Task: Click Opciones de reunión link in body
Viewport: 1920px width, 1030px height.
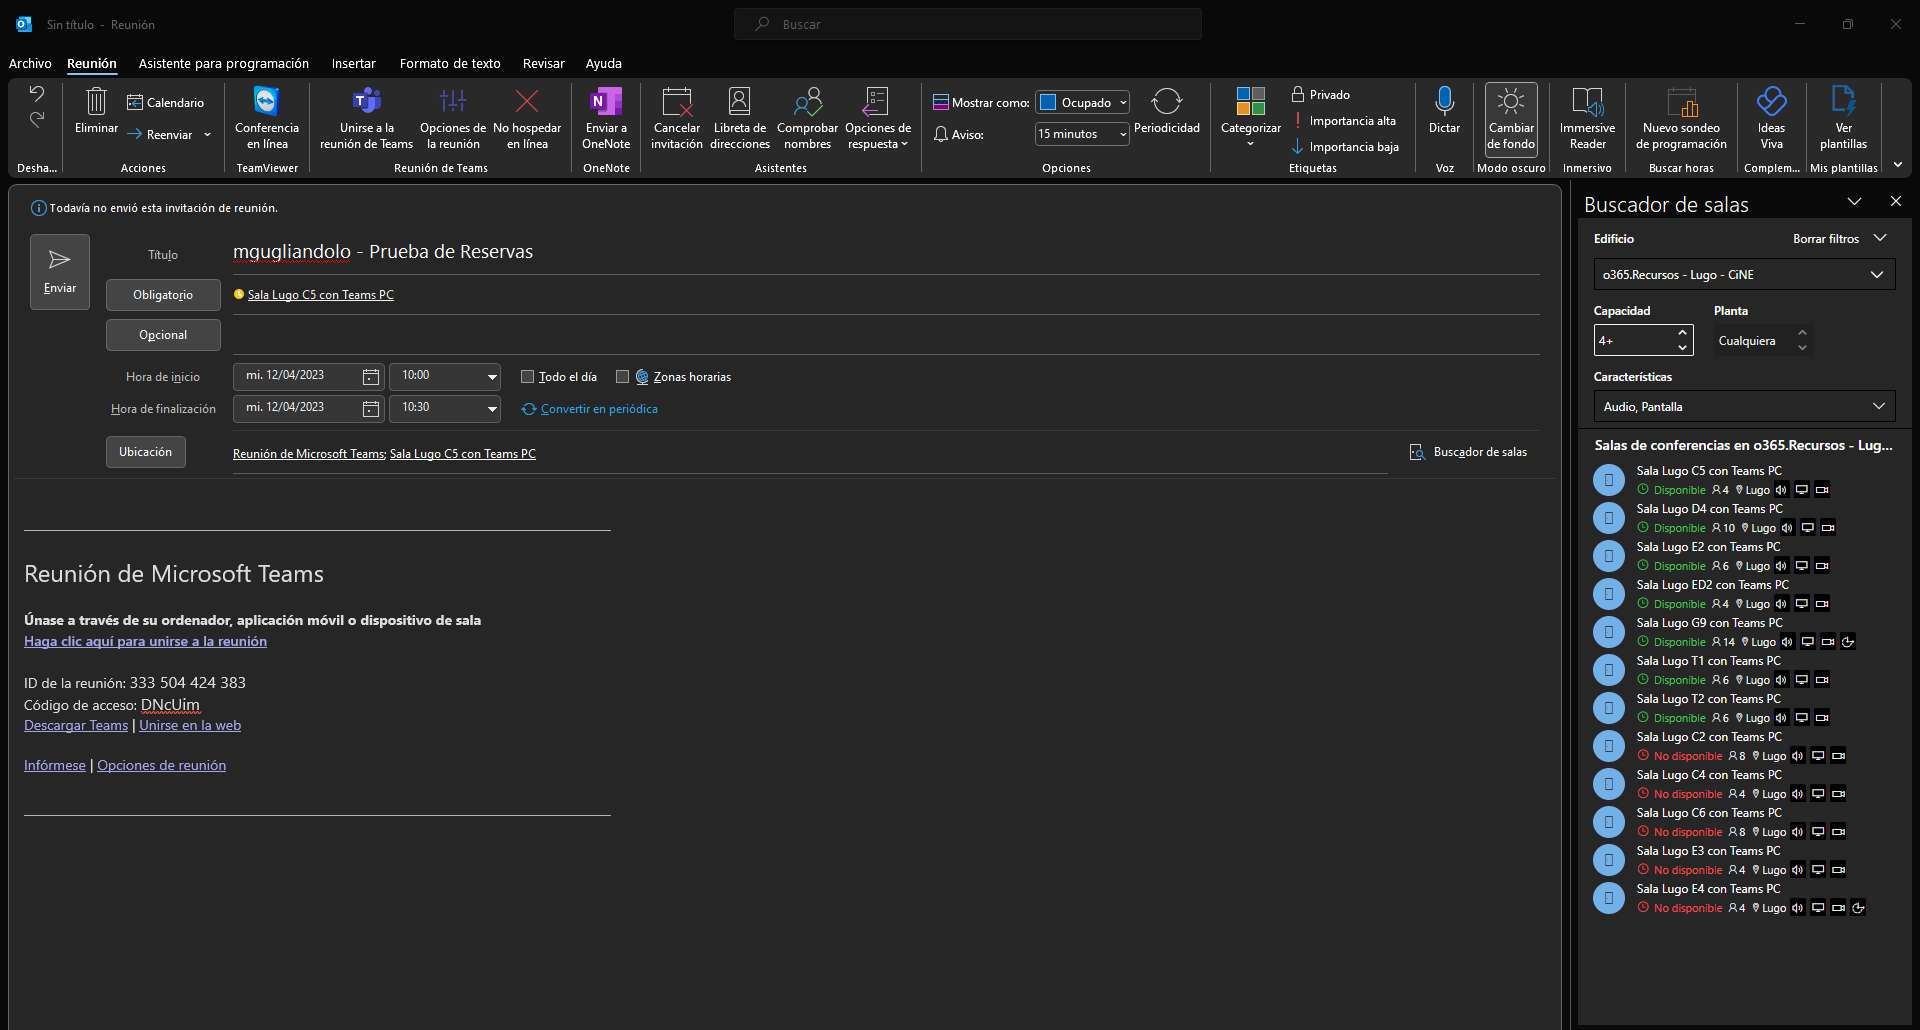Action: point(161,765)
